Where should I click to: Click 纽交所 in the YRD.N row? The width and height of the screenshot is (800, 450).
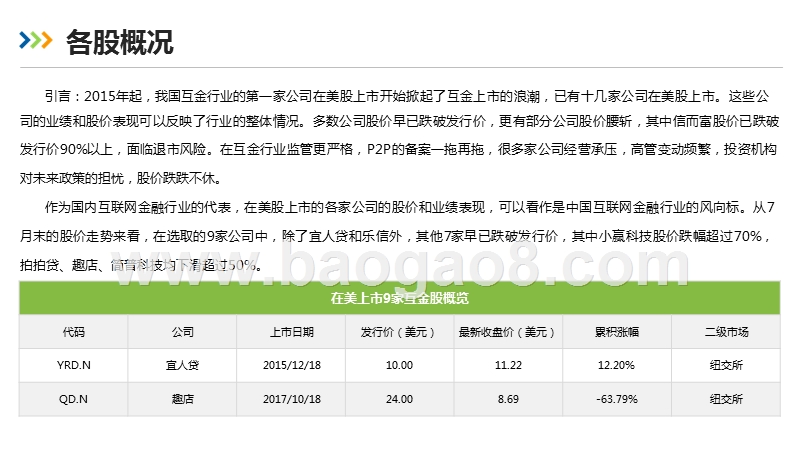click(726, 365)
